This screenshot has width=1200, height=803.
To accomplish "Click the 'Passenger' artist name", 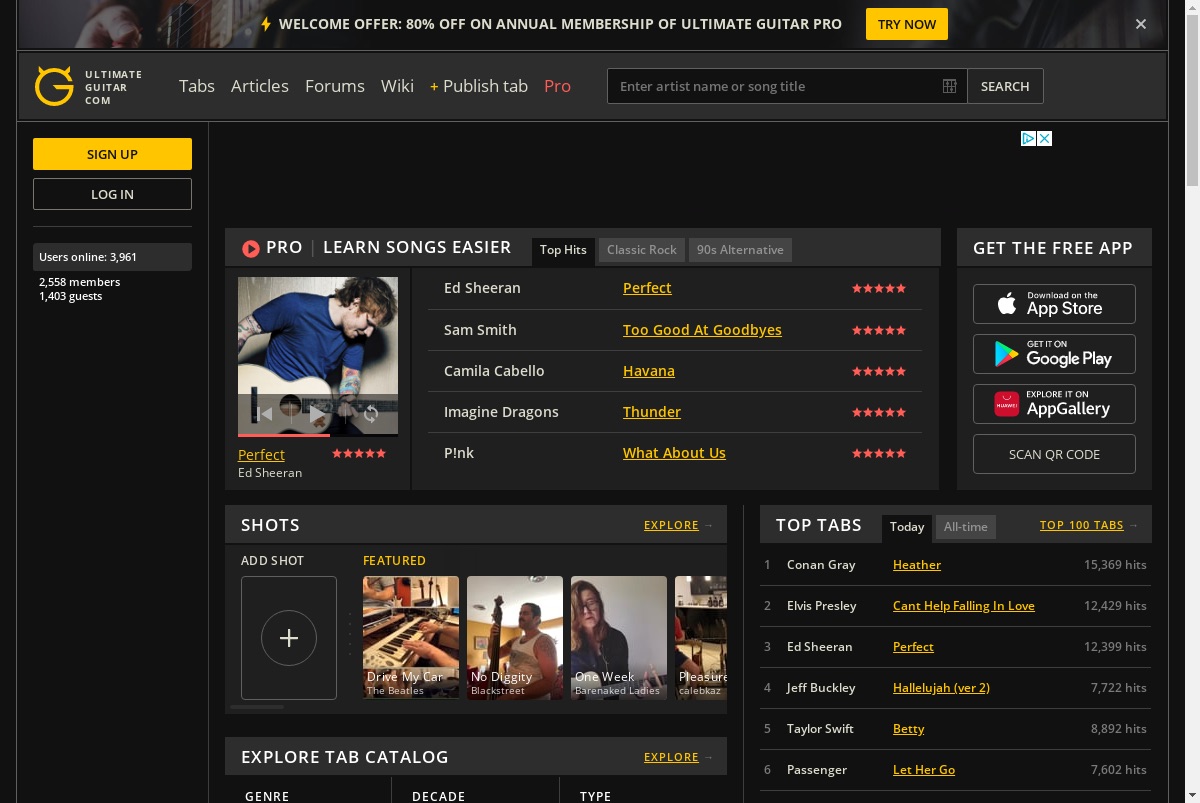I will [817, 770].
